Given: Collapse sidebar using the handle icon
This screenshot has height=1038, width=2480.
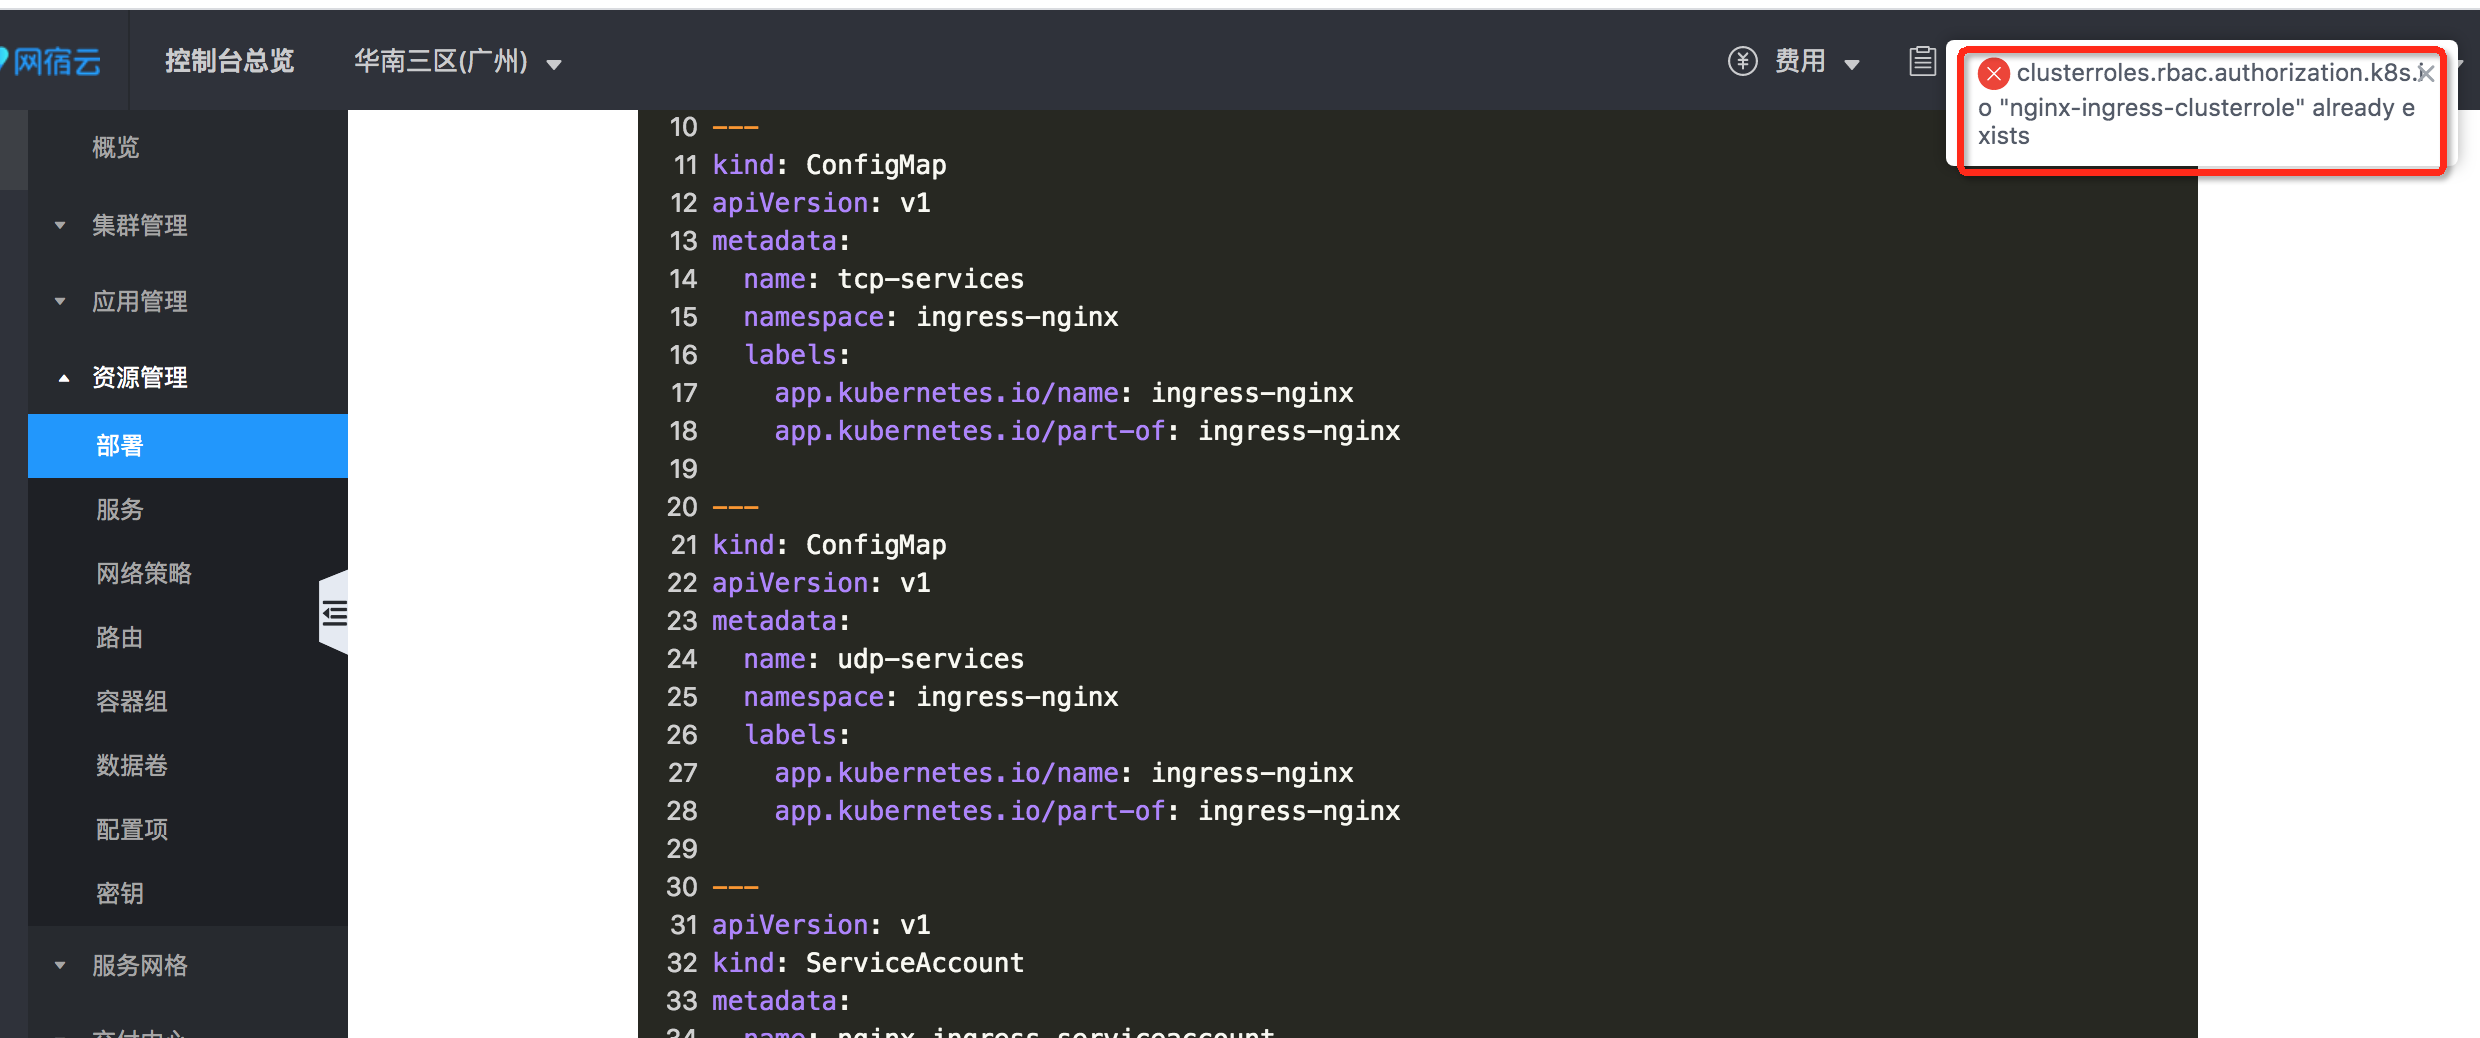Looking at the screenshot, I should (334, 613).
